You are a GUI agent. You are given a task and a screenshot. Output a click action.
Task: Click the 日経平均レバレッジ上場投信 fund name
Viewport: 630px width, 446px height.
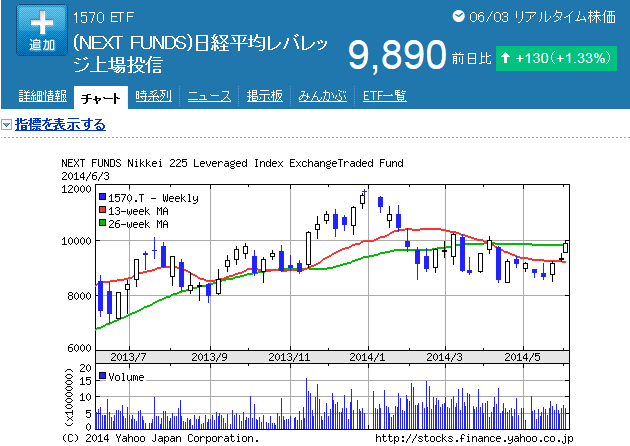[x=200, y=54]
